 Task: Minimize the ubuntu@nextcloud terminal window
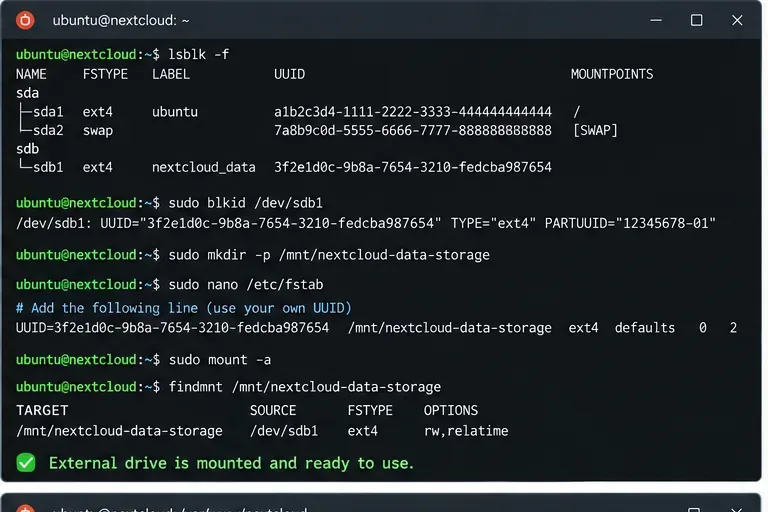pyautogui.click(x=656, y=20)
